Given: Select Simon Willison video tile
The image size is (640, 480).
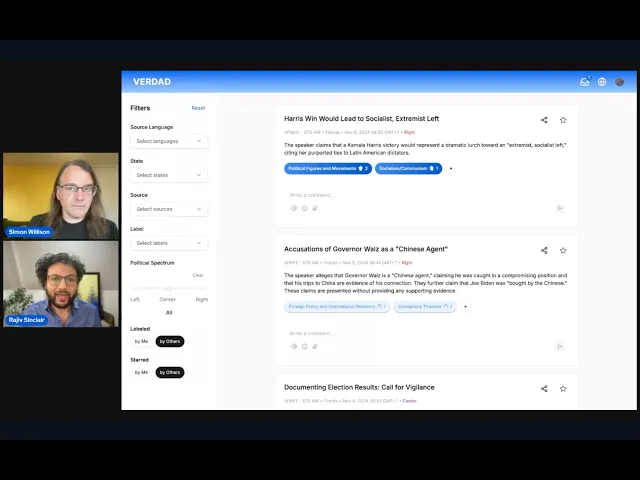Looking at the screenshot, I should (x=61, y=196).
